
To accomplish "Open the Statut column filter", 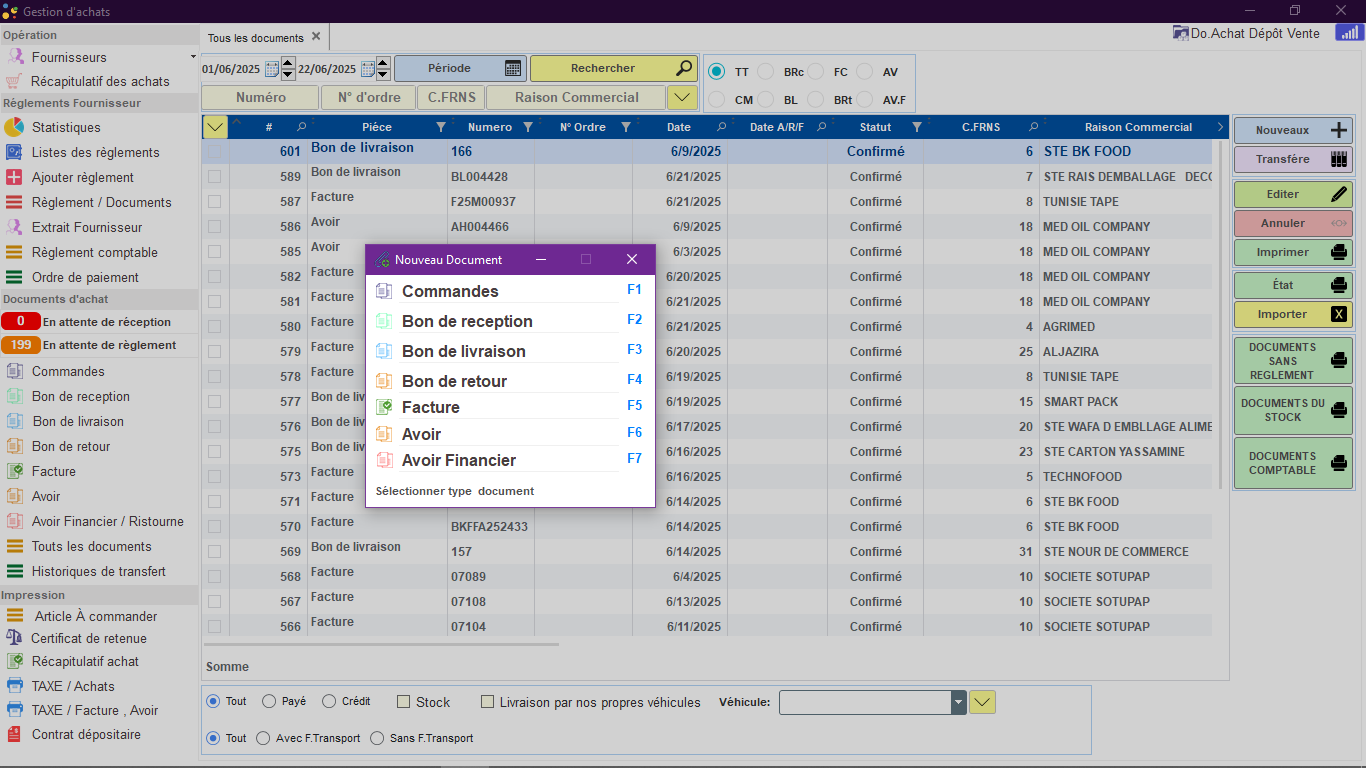I will (917, 127).
